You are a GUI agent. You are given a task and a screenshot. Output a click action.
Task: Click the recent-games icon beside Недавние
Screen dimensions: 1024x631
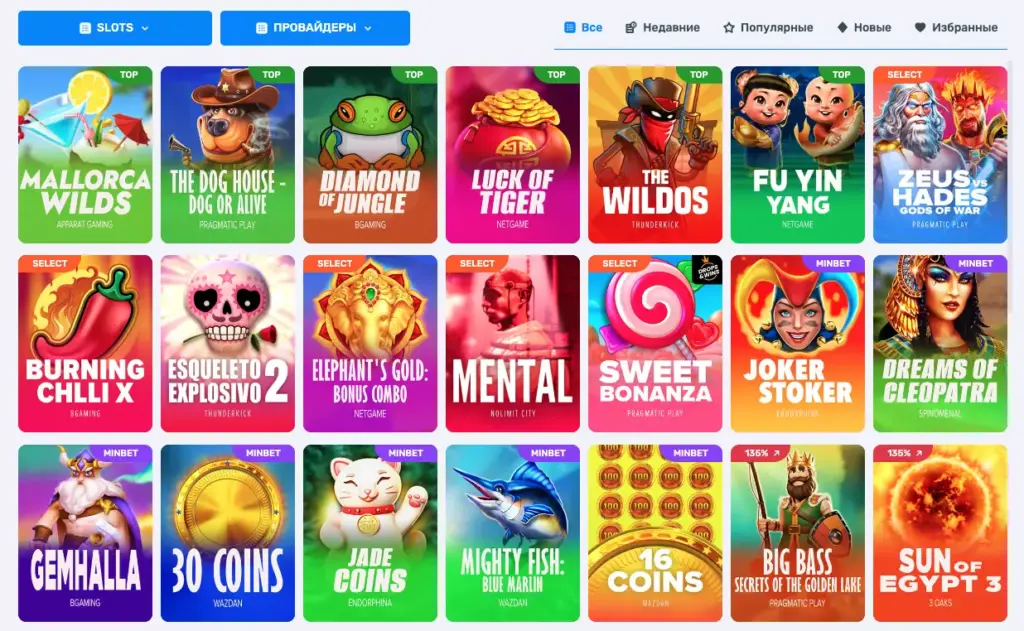631,27
